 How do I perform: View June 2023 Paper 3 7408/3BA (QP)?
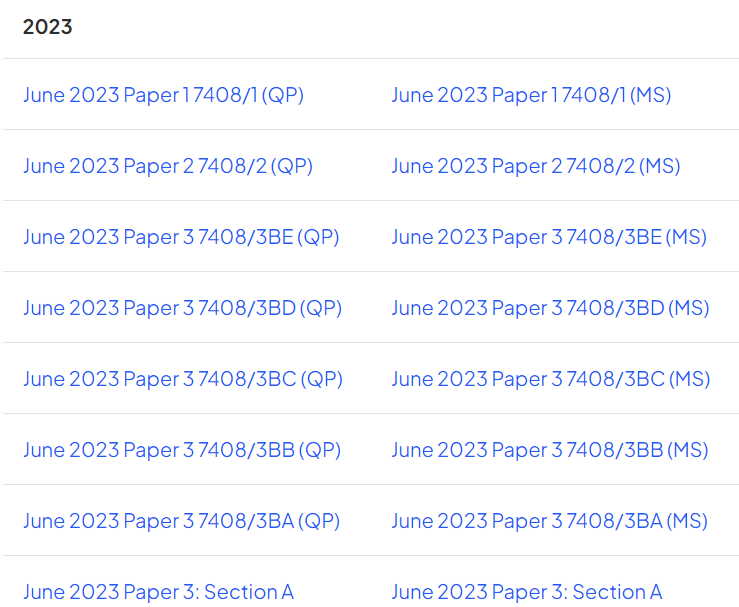point(182,522)
